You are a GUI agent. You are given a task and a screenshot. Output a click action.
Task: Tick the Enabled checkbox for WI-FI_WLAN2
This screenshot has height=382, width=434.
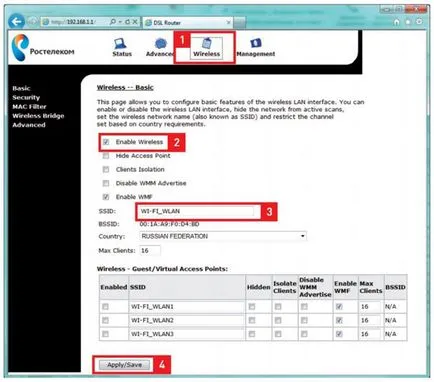click(106, 320)
